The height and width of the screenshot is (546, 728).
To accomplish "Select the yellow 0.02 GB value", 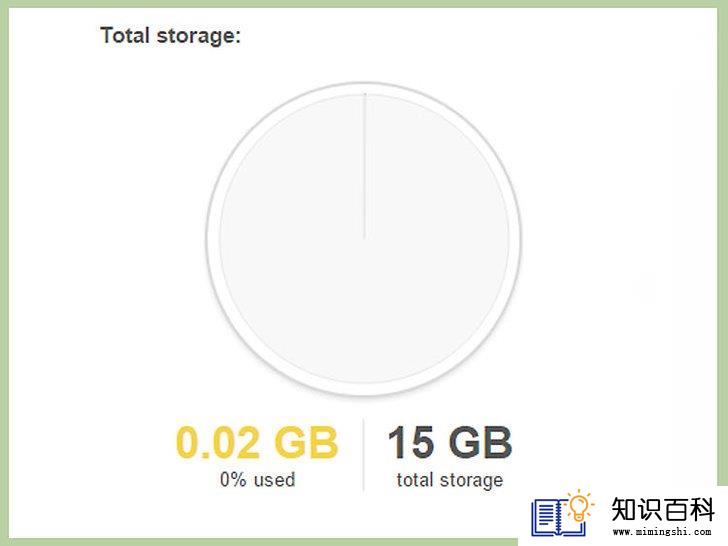I will coord(257,442).
